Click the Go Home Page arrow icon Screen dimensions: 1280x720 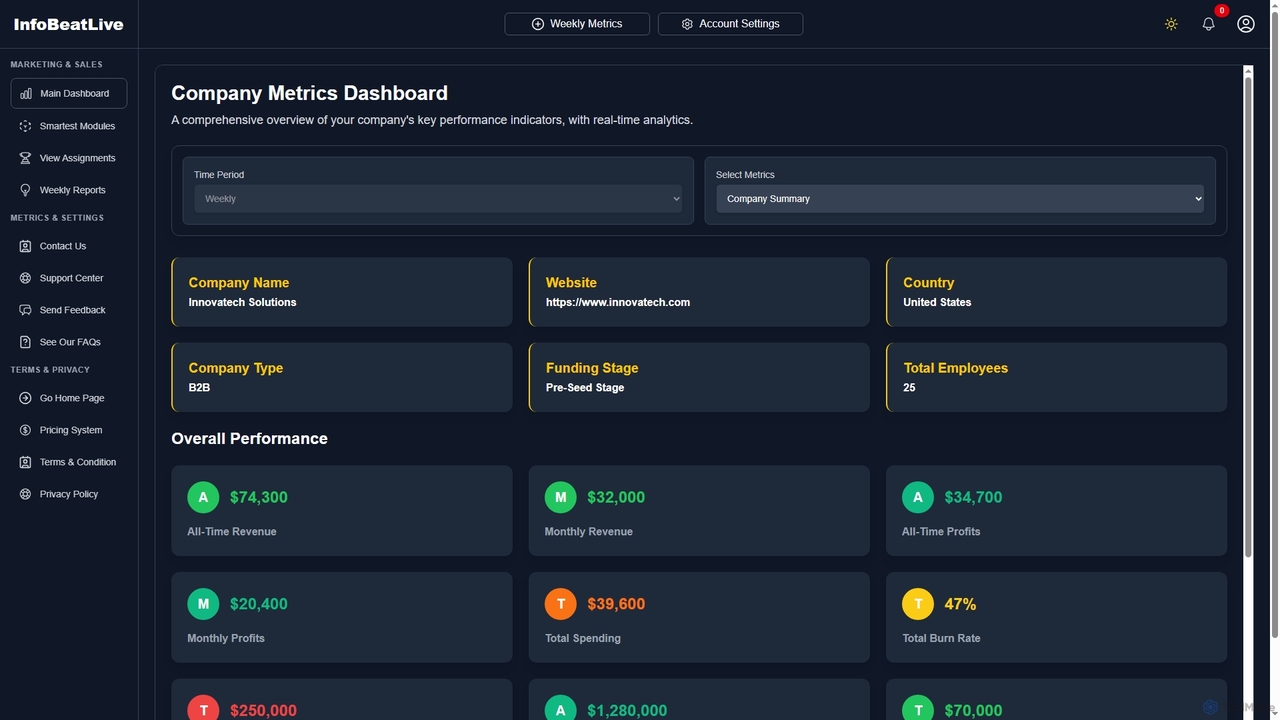[x=26, y=398]
